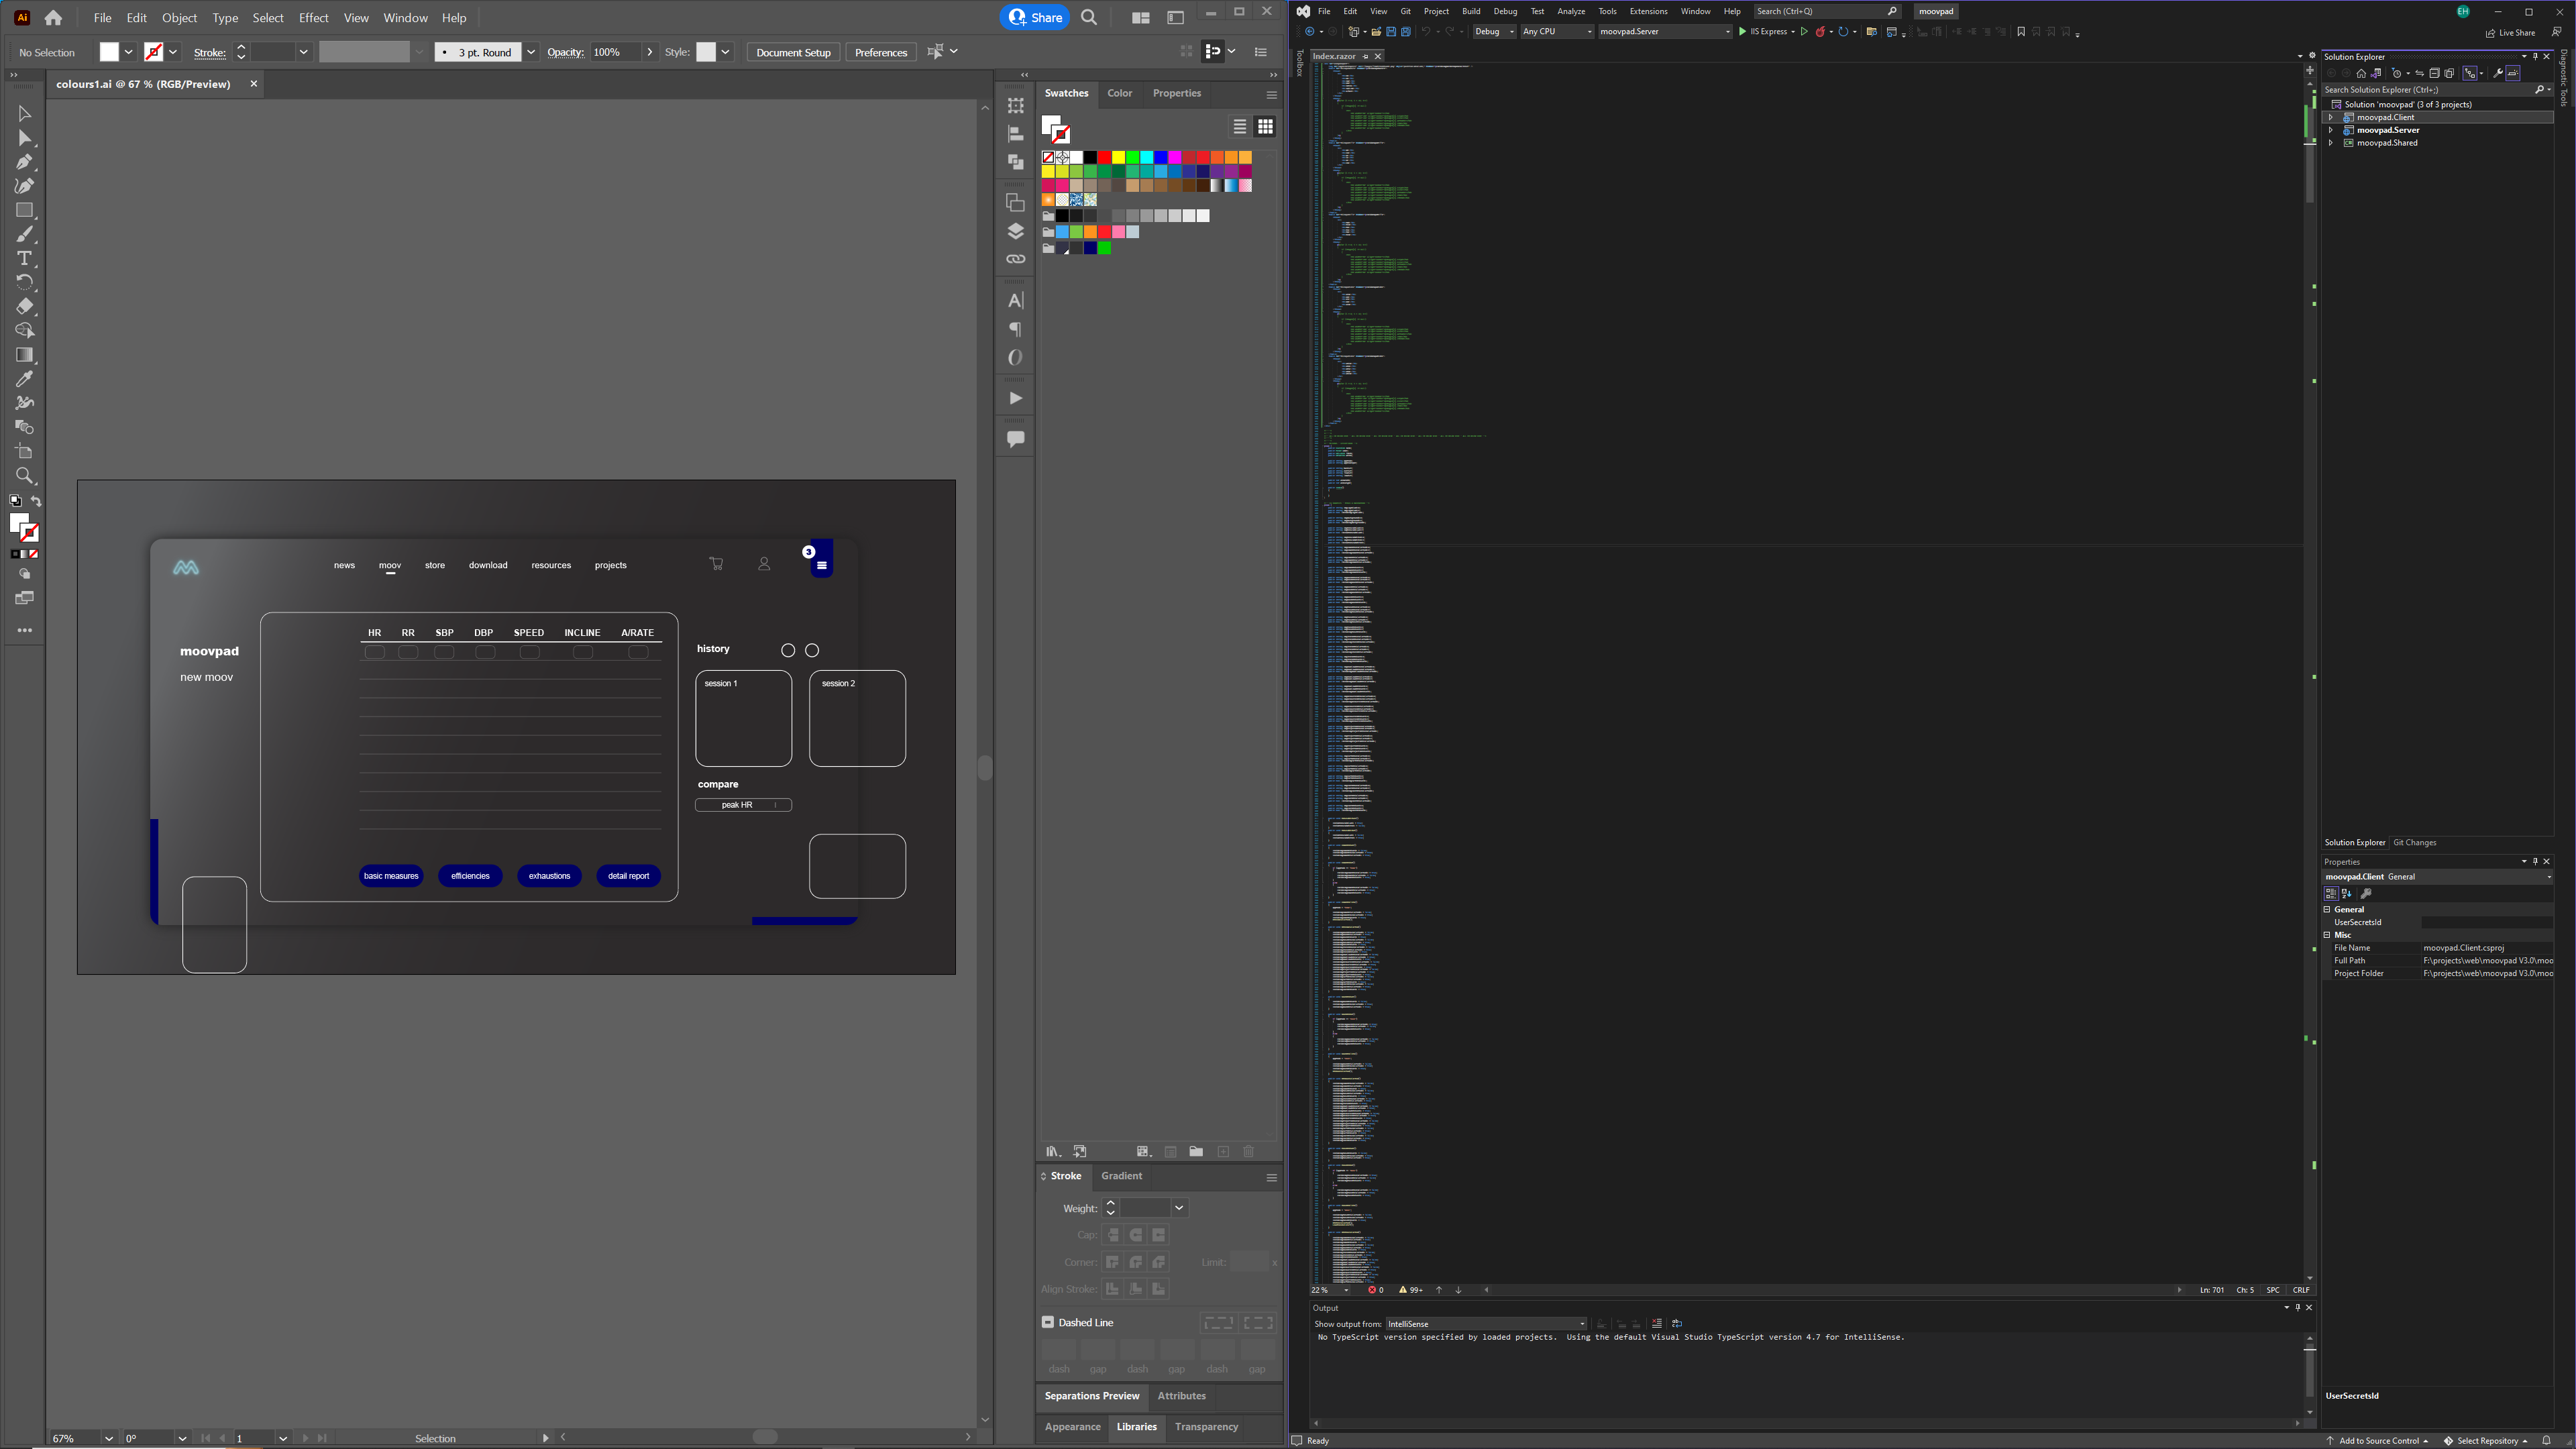This screenshot has height=1449, width=2576.
Task: Select the Eyedropper tool
Action: tap(24, 379)
